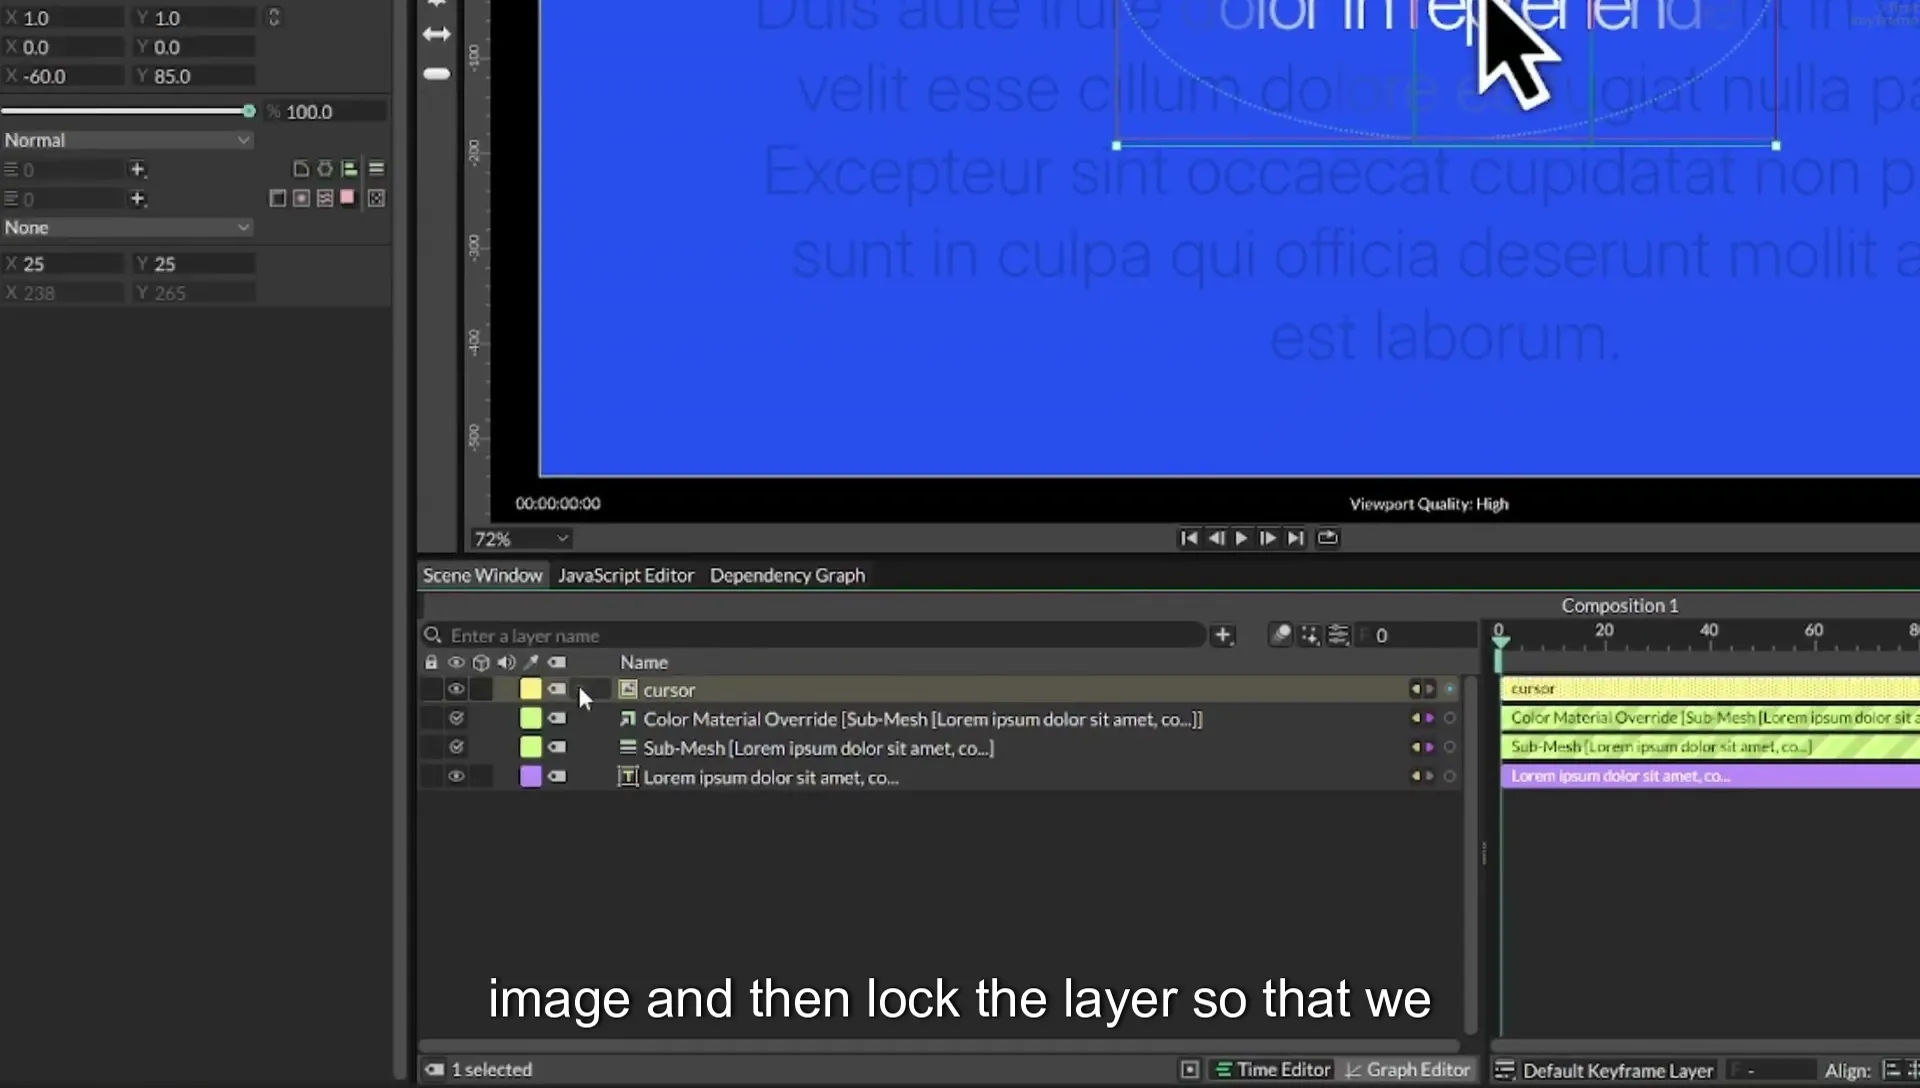Image resolution: width=1920 pixels, height=1088 pixels.
Task: Click the green align rows icon
Action: (349, 169)
